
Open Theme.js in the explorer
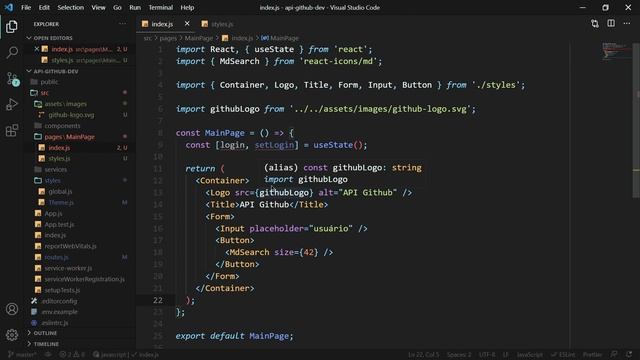tap(80, 202)
